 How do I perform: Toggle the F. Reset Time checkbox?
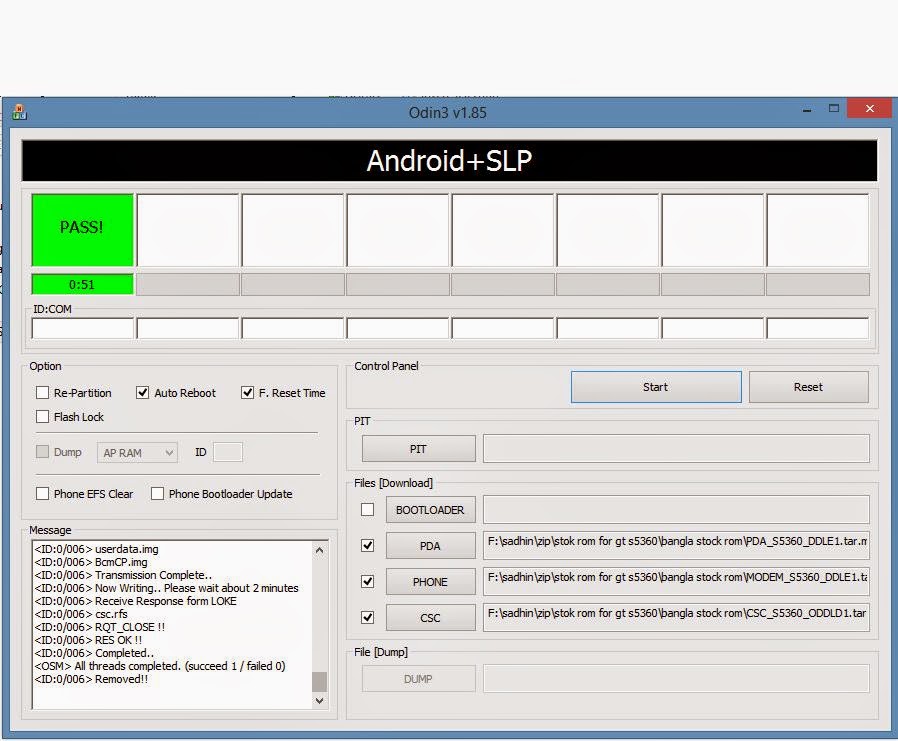(247, 393)
